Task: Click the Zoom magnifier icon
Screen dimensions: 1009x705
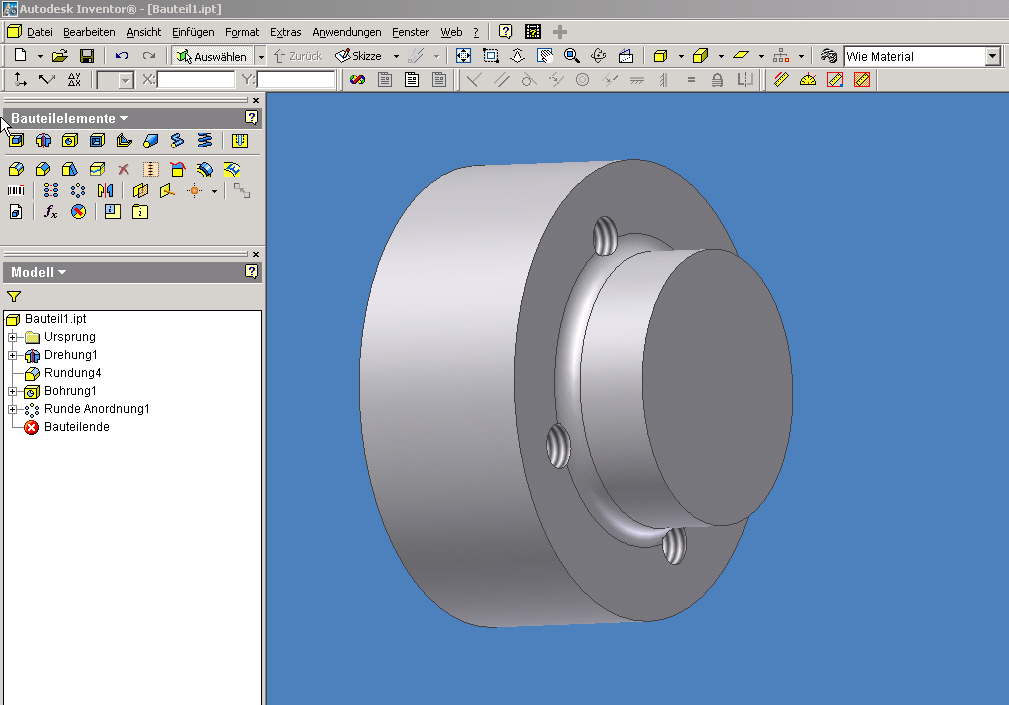Action: pyautogui.click(x=572, y=57)
